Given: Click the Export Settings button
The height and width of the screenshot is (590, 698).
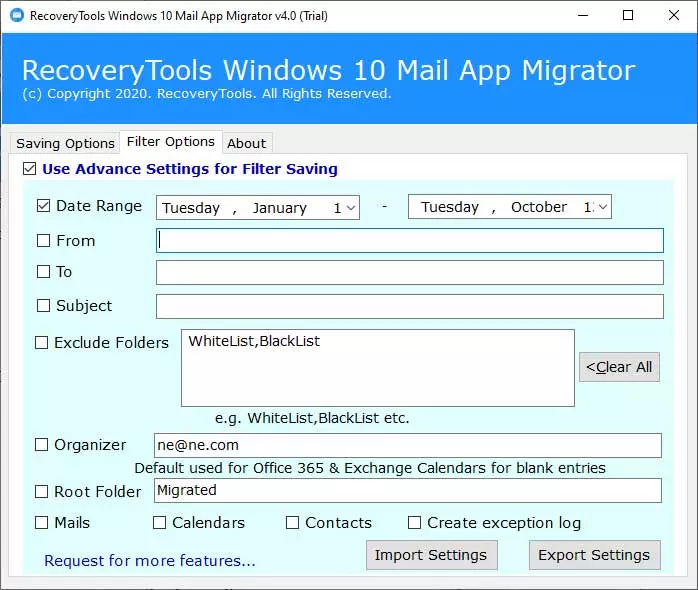Looking at the screenshot, I should tap(594, 555).
